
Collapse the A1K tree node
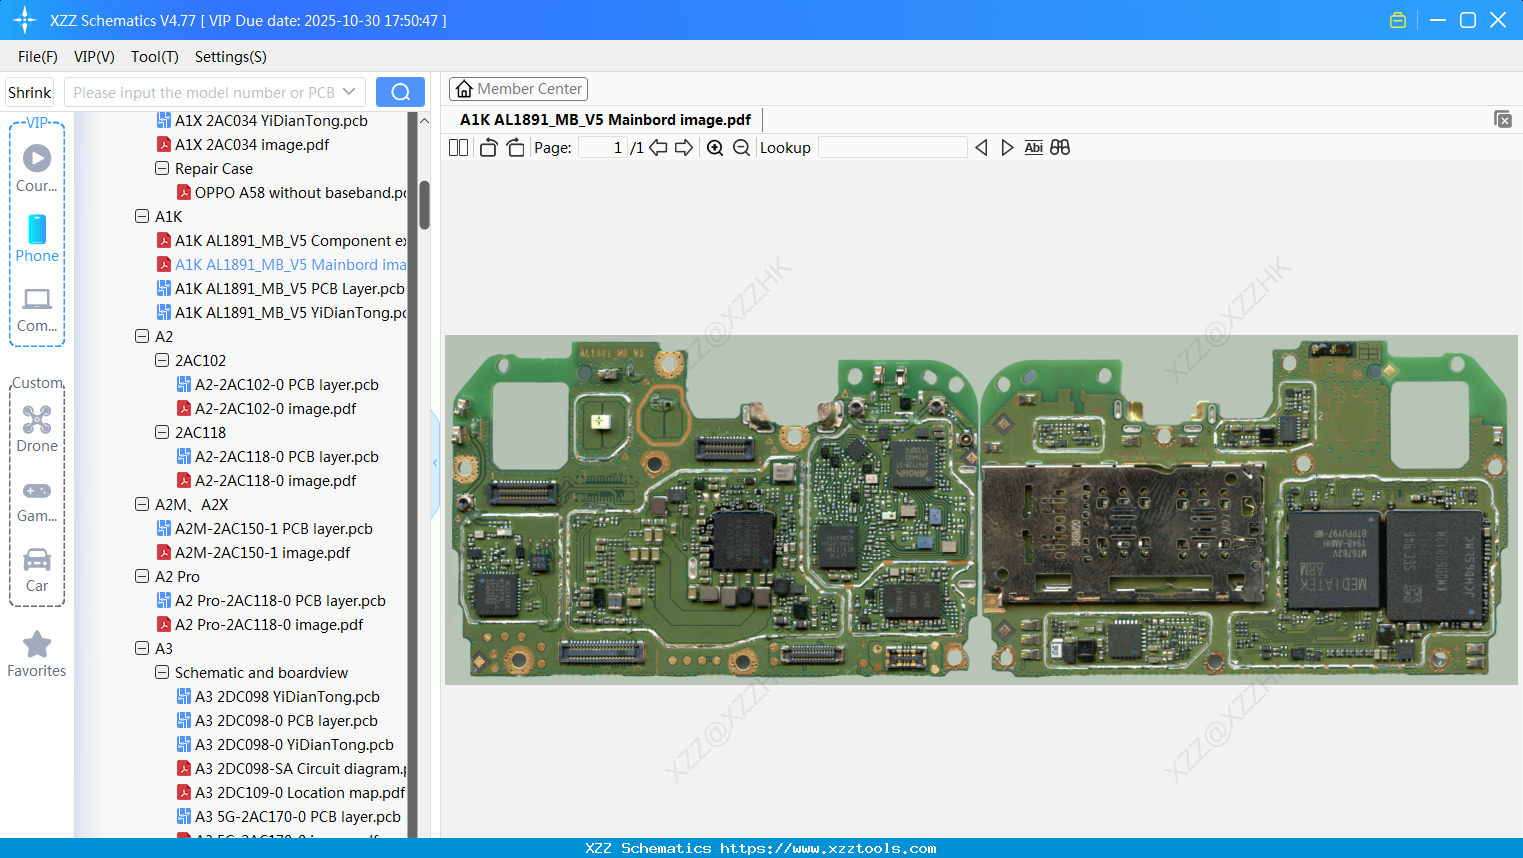tap(142, 216)
